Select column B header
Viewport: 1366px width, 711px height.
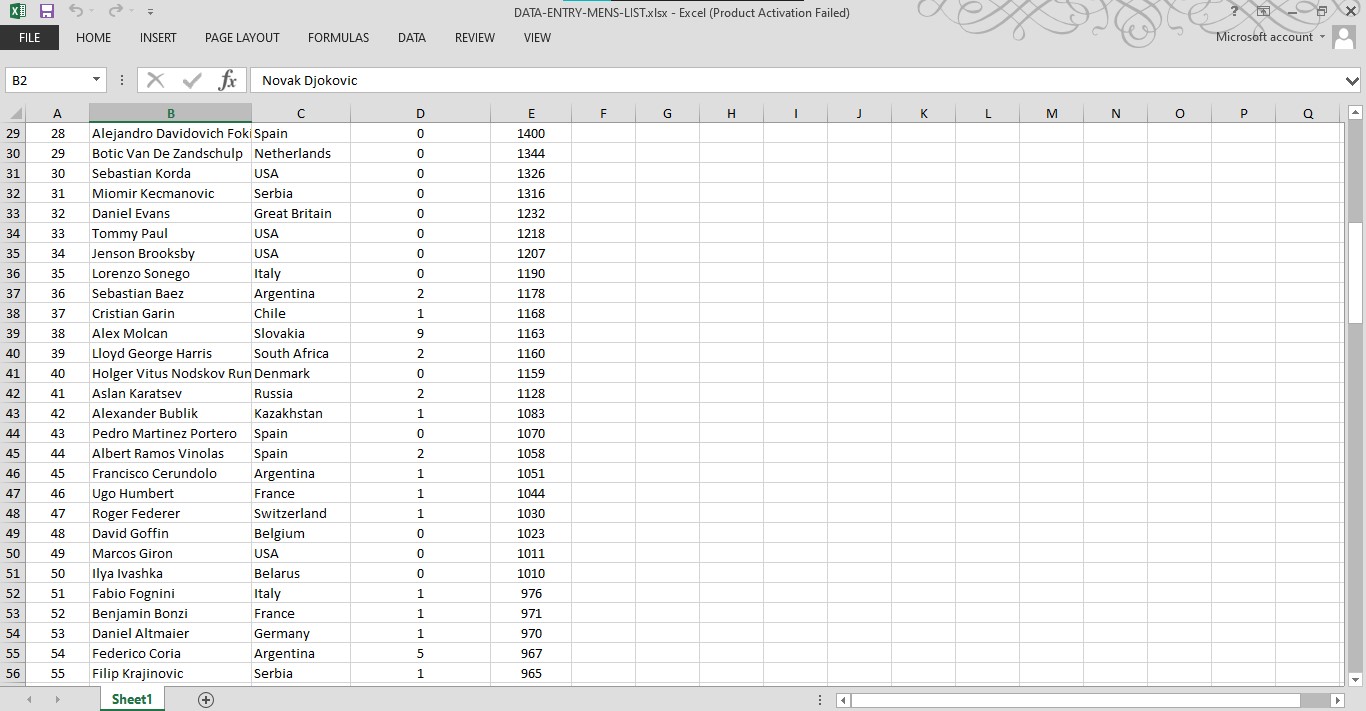coord(170,113)
